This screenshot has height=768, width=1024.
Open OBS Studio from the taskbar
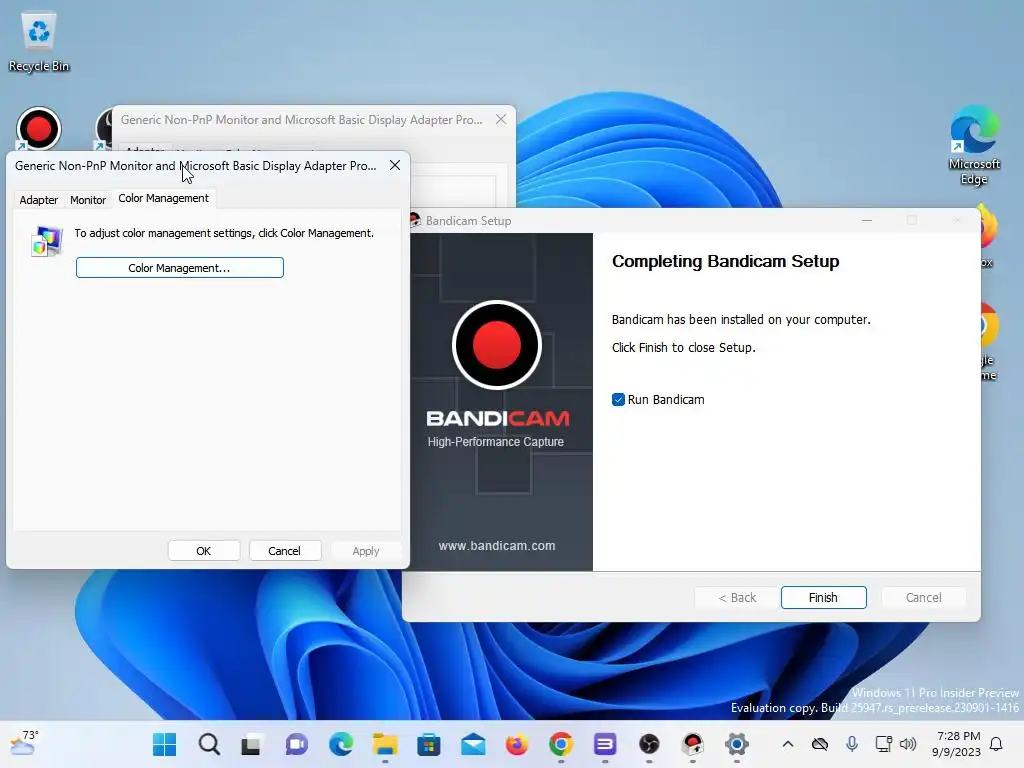[x=649, y=744]
